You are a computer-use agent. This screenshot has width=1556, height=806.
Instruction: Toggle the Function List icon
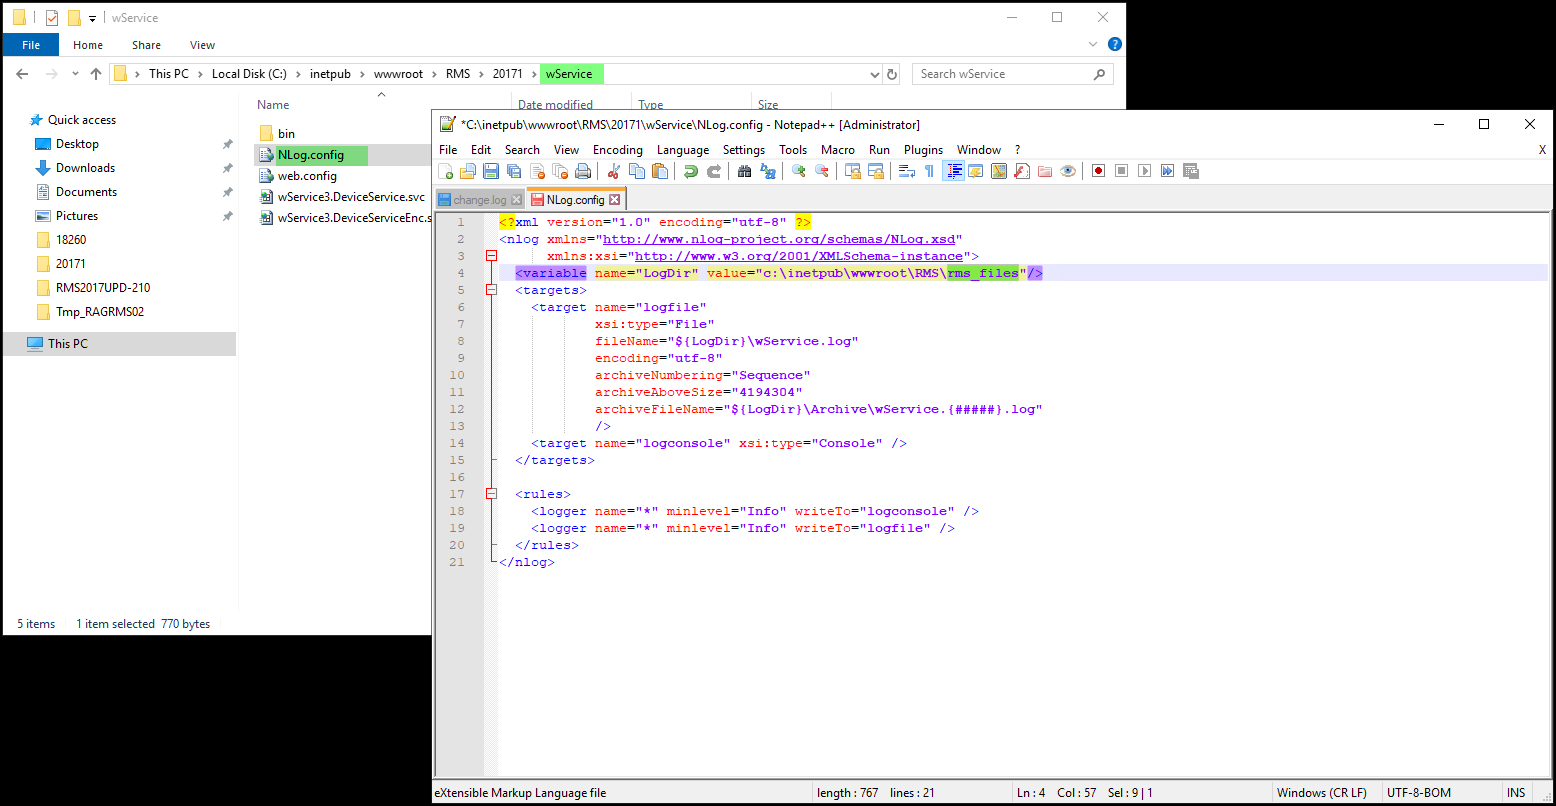click(1022, 171)
